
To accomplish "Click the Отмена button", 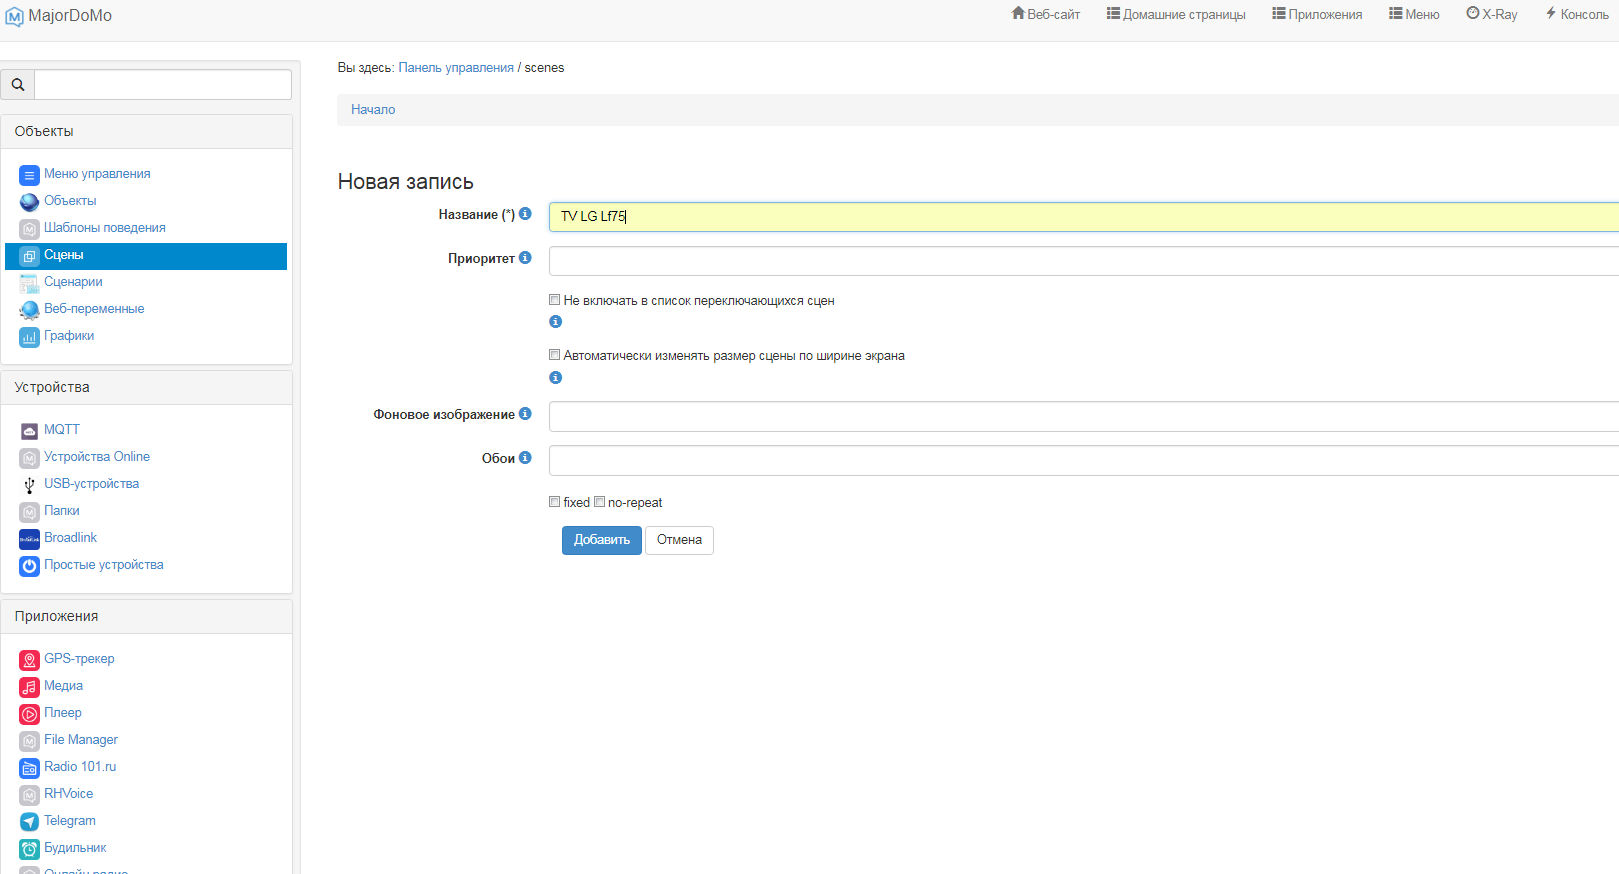I will [679, 540].
